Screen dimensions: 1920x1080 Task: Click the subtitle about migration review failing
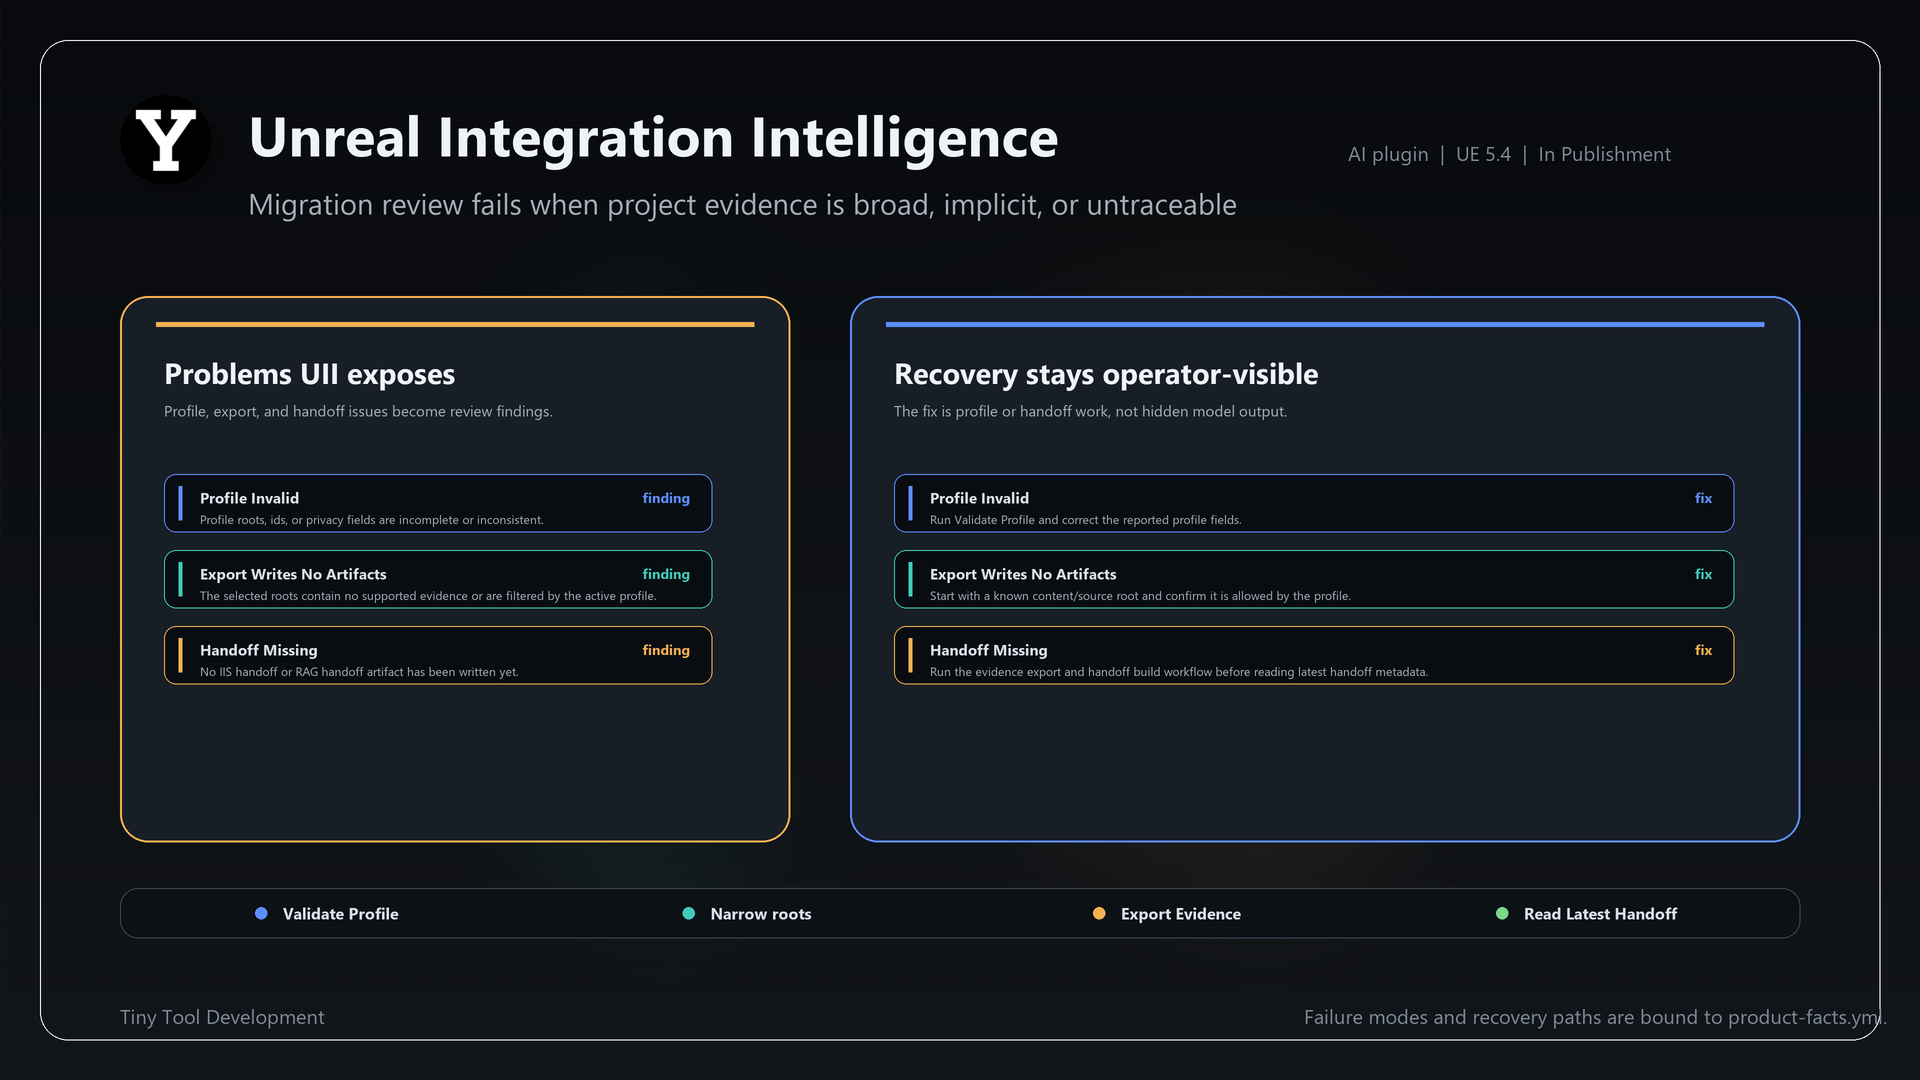pyautogui.click(x=742, y=205)
